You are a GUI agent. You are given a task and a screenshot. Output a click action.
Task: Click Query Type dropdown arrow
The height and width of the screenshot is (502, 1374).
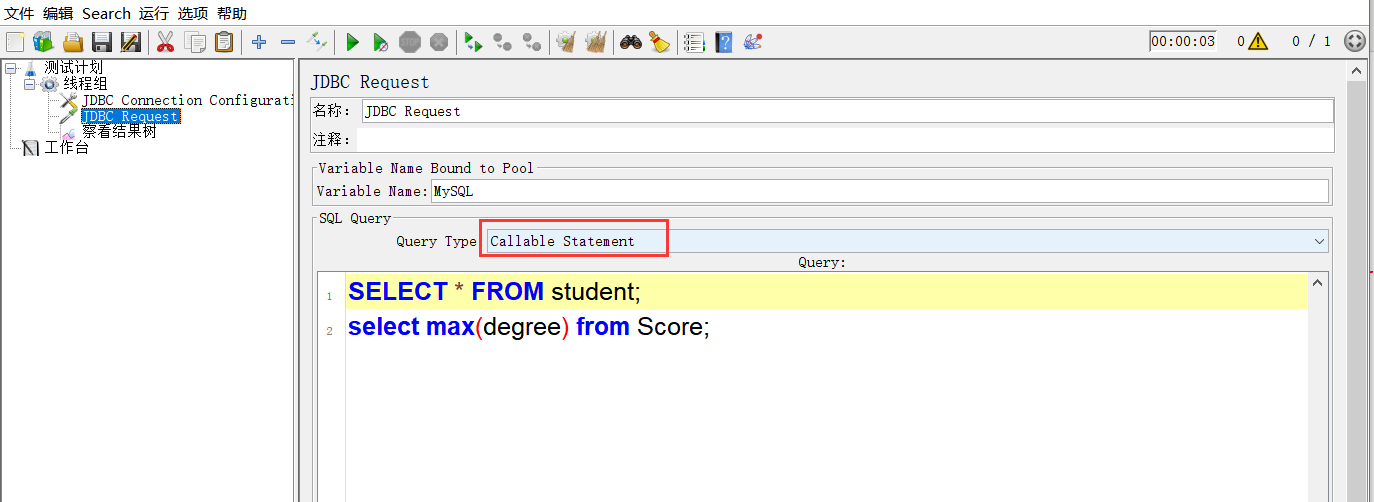click(1319, 241)
